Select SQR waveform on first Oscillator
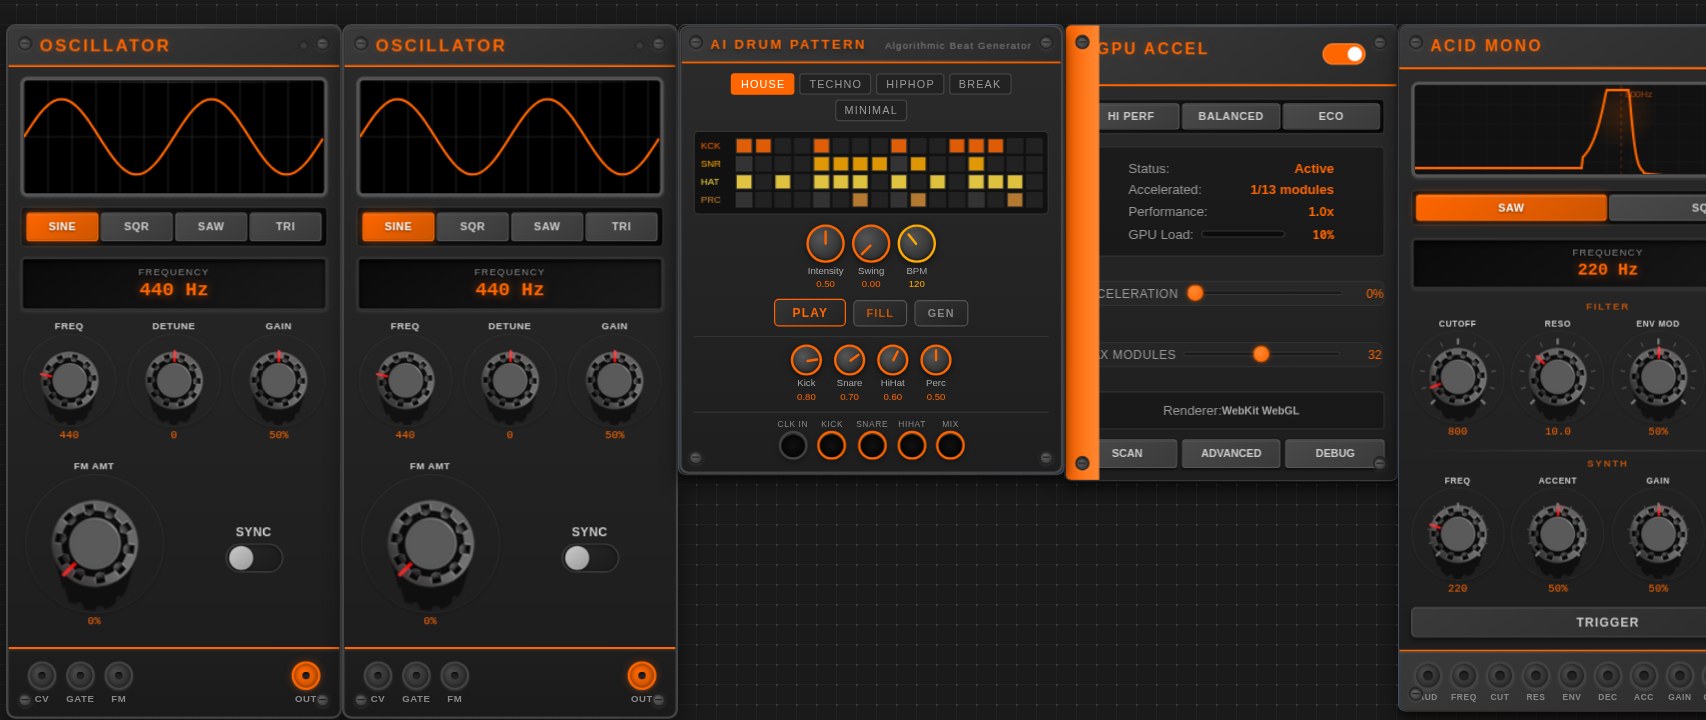Image resolution: width=1706 pixels, height=720 pixels. (136, 227)
